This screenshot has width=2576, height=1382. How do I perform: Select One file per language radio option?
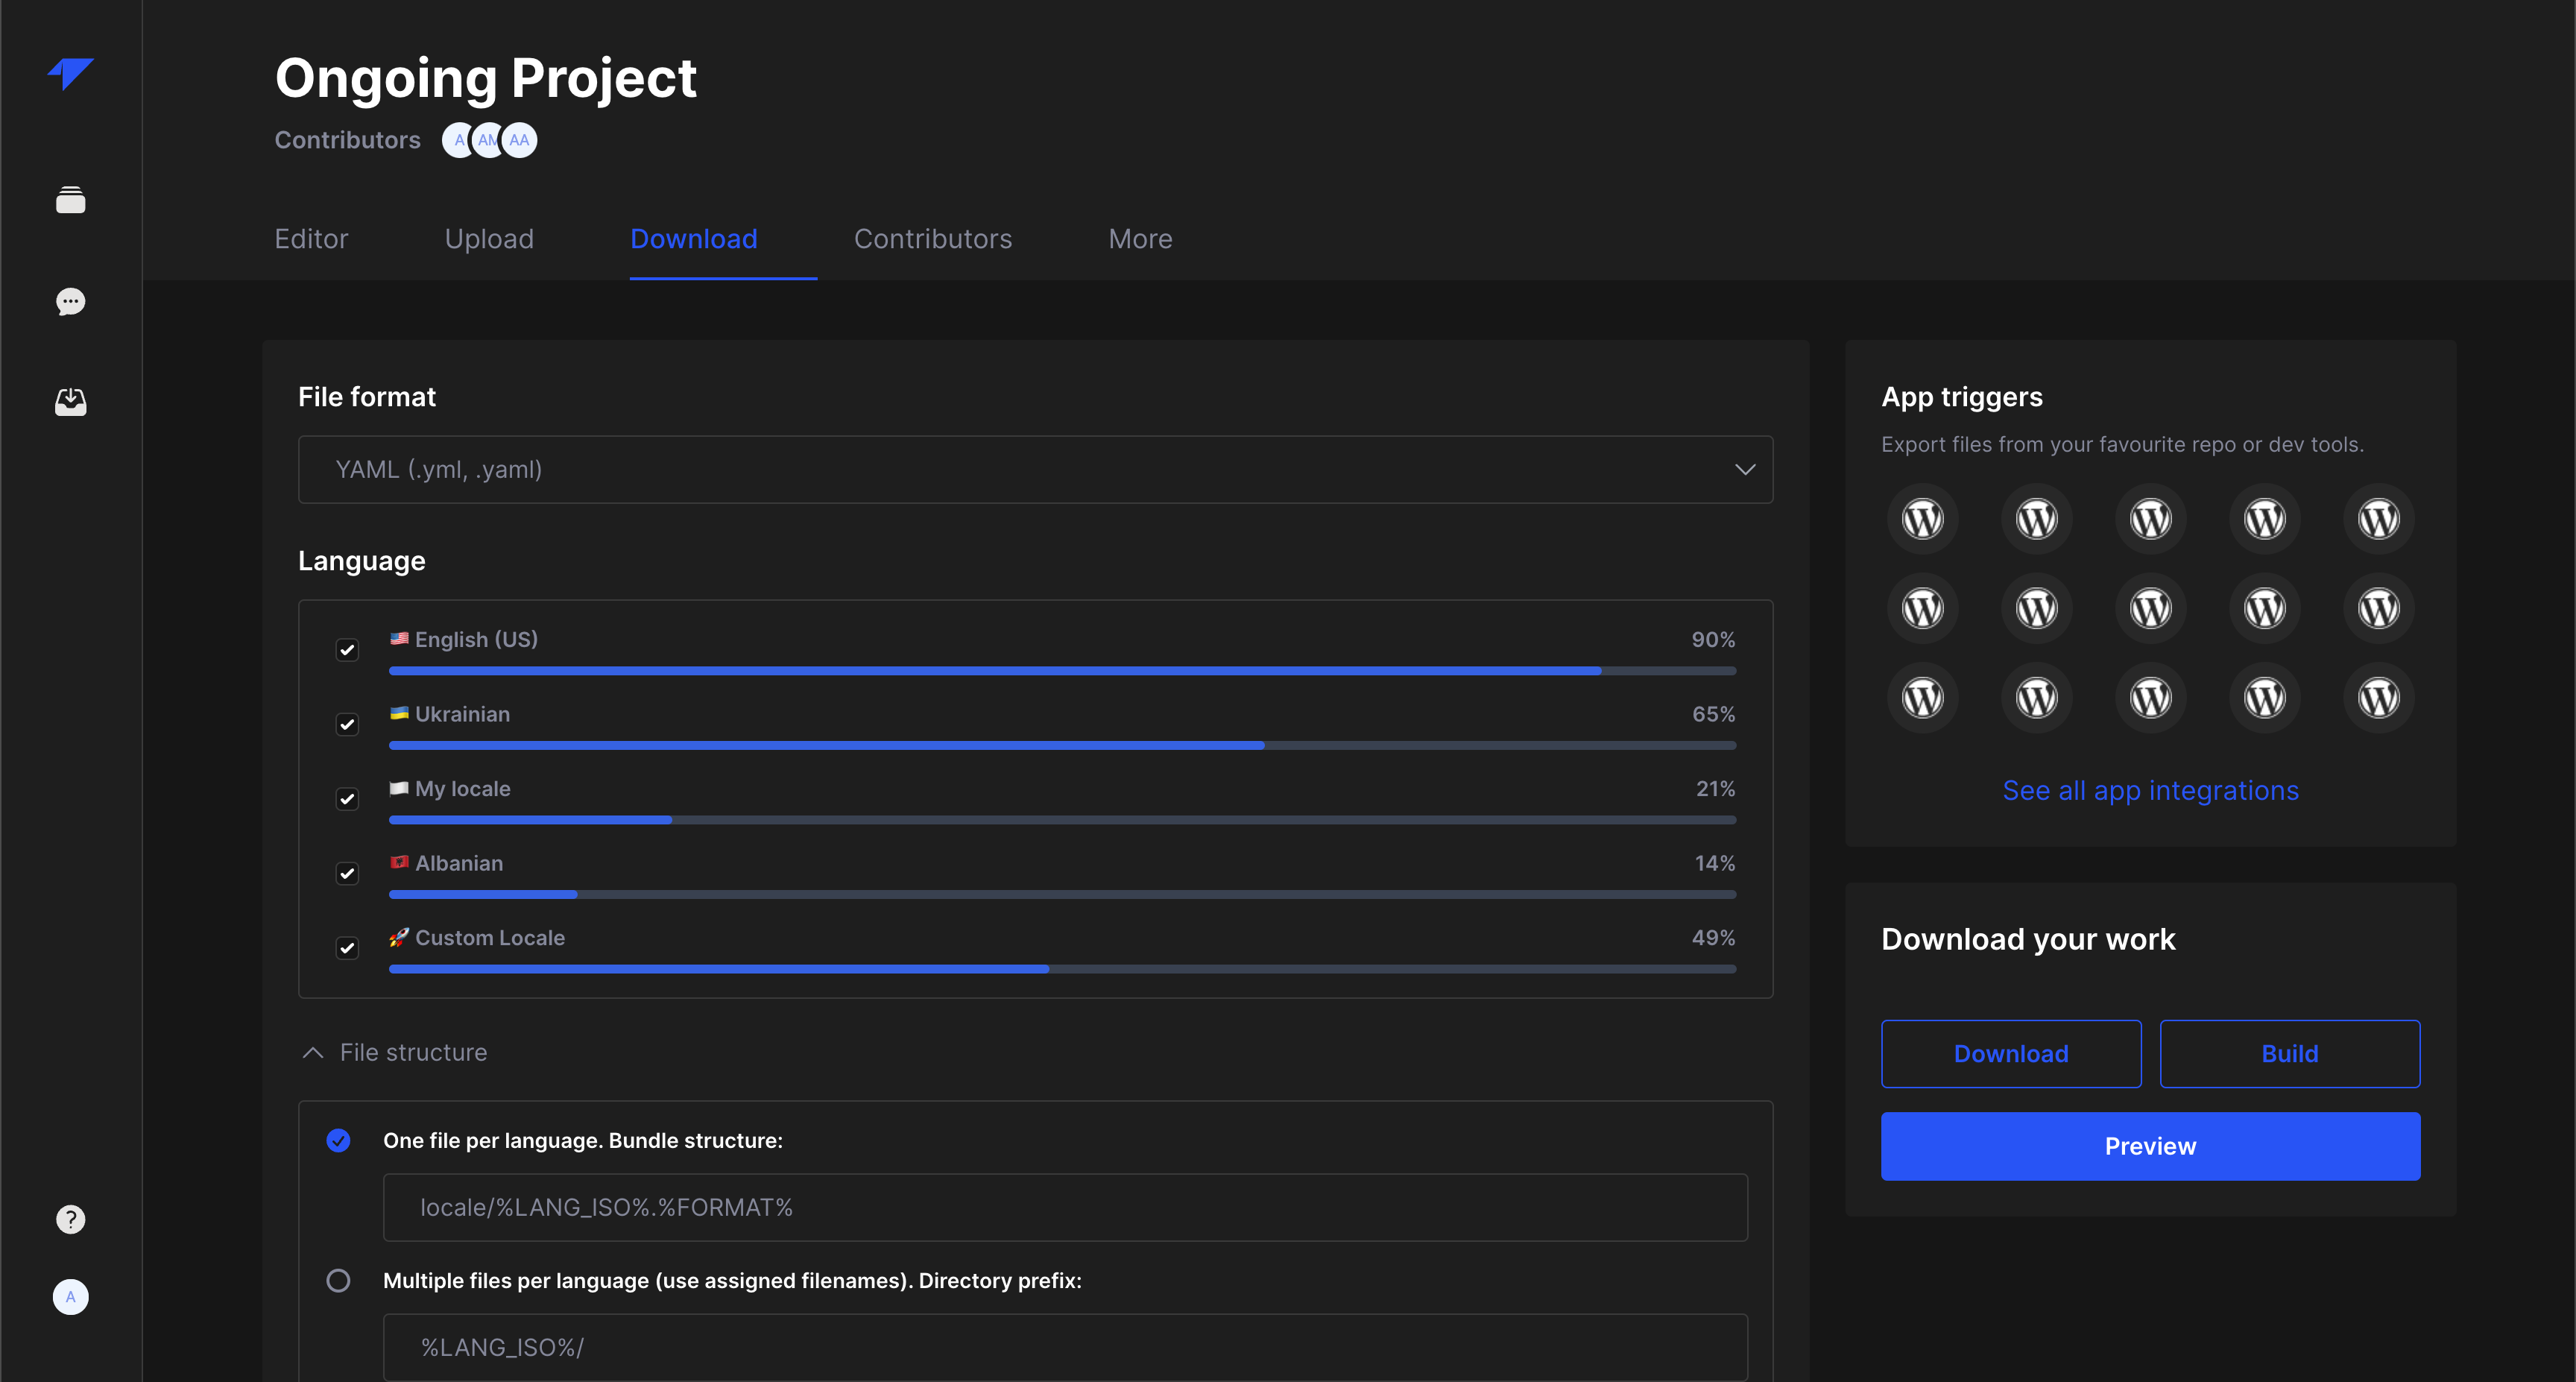click(338, 1140)
